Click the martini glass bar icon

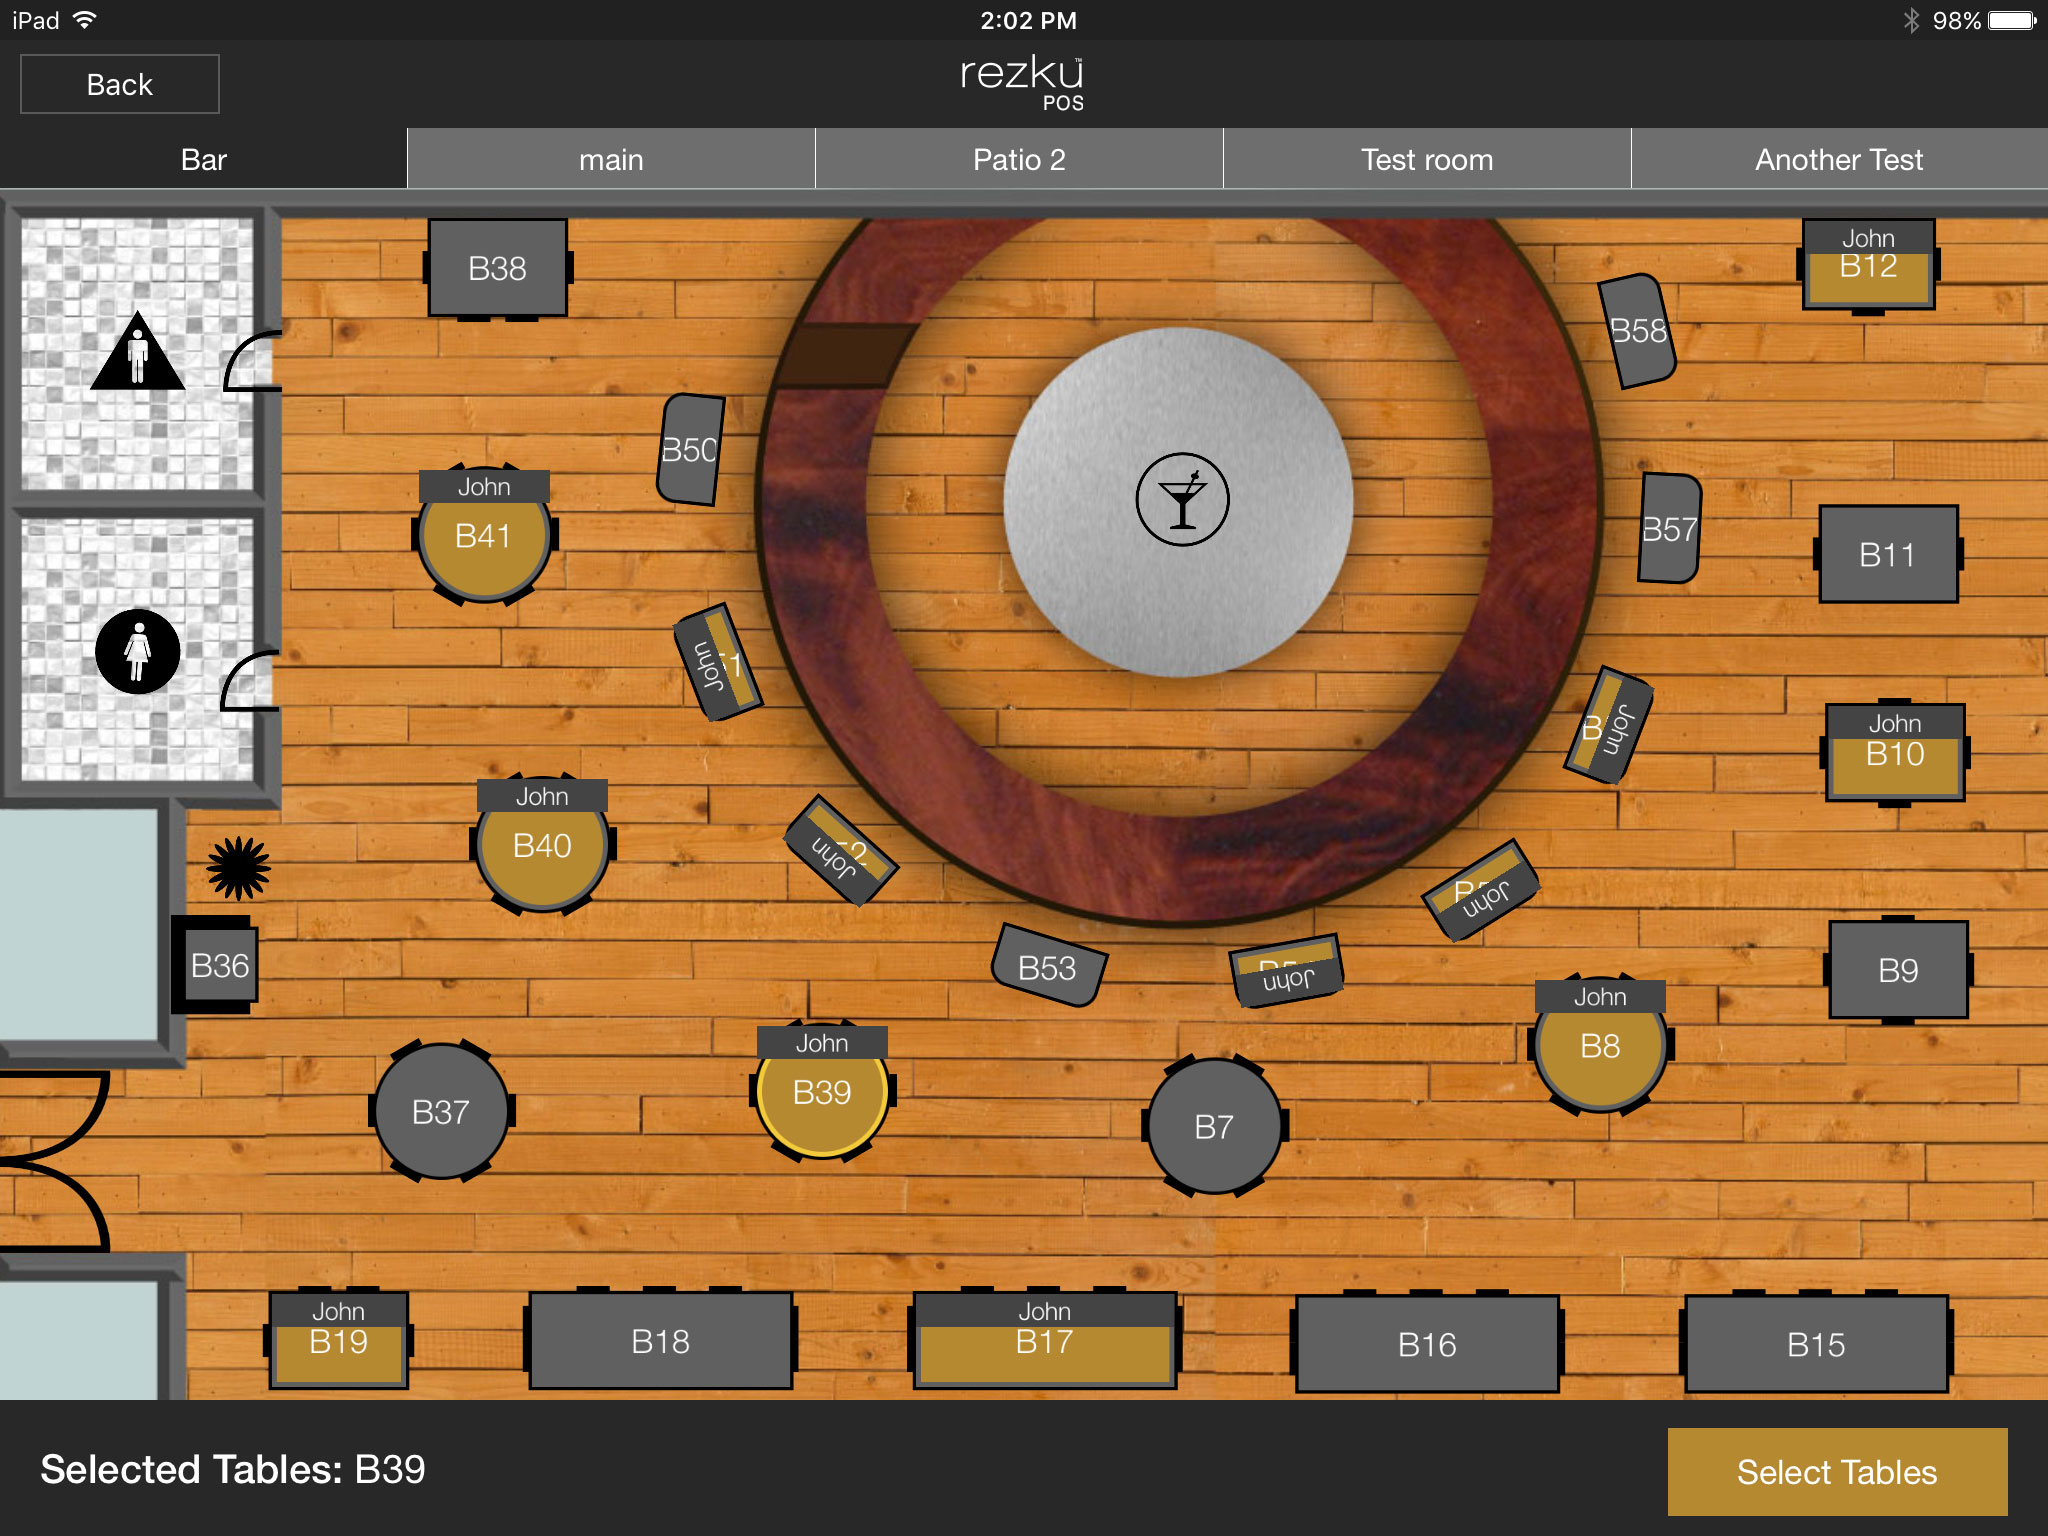point(1182,500)
